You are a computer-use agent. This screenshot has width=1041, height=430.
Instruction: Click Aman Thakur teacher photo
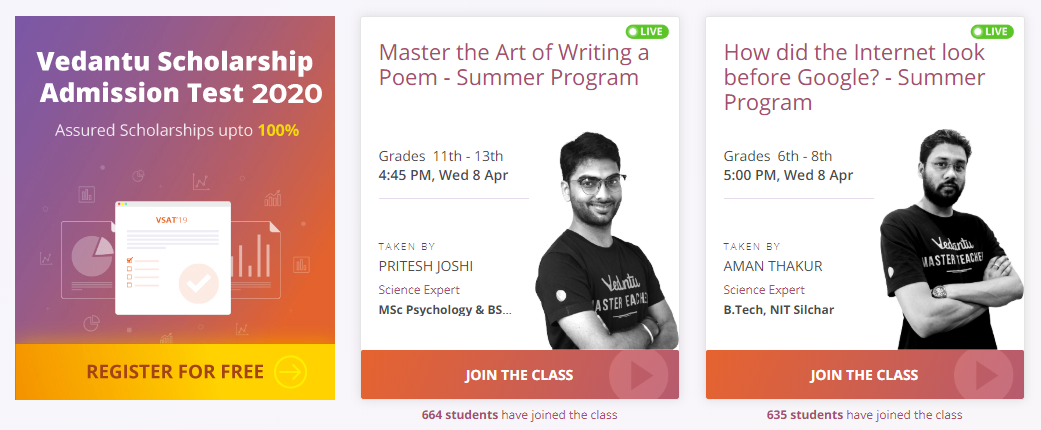click(951, 239)
